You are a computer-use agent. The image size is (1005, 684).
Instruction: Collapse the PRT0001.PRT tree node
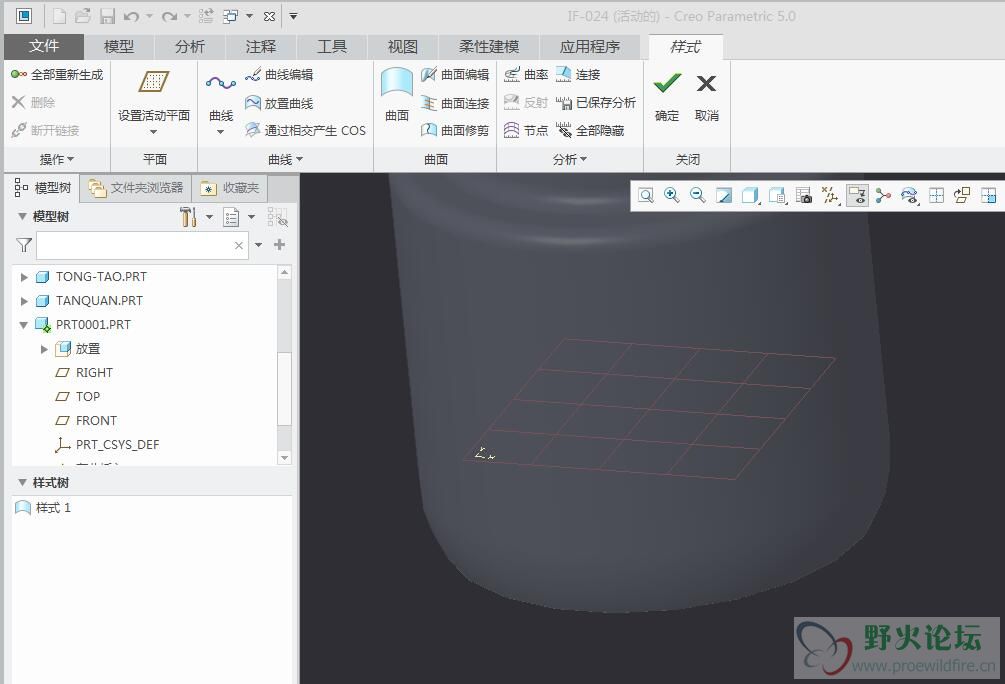25,325
